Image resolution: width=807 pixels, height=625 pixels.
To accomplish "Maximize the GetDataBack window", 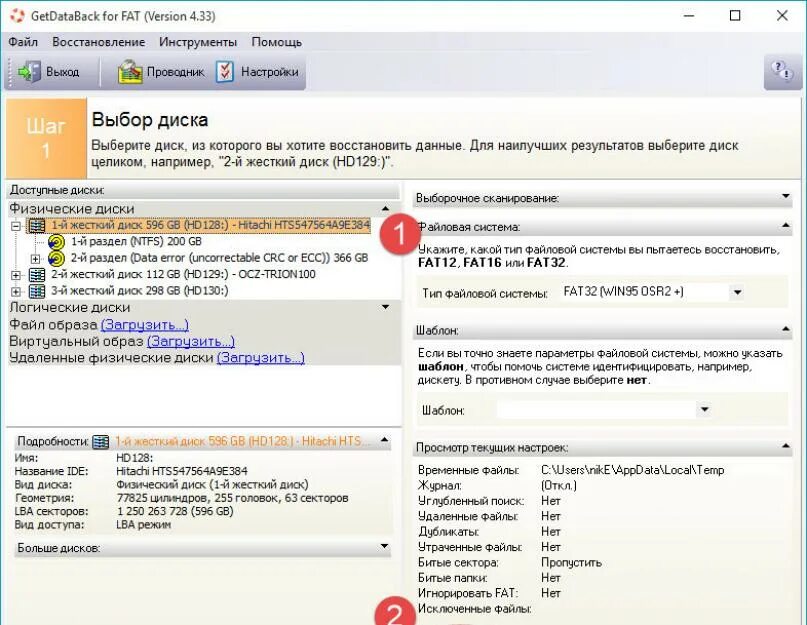I will click(x=735, y=16).
